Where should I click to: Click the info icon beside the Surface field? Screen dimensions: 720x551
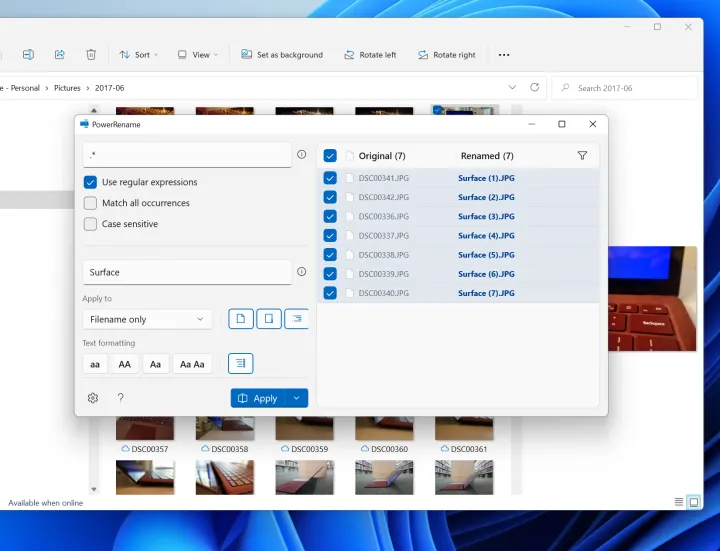click(x=301, y=271)
